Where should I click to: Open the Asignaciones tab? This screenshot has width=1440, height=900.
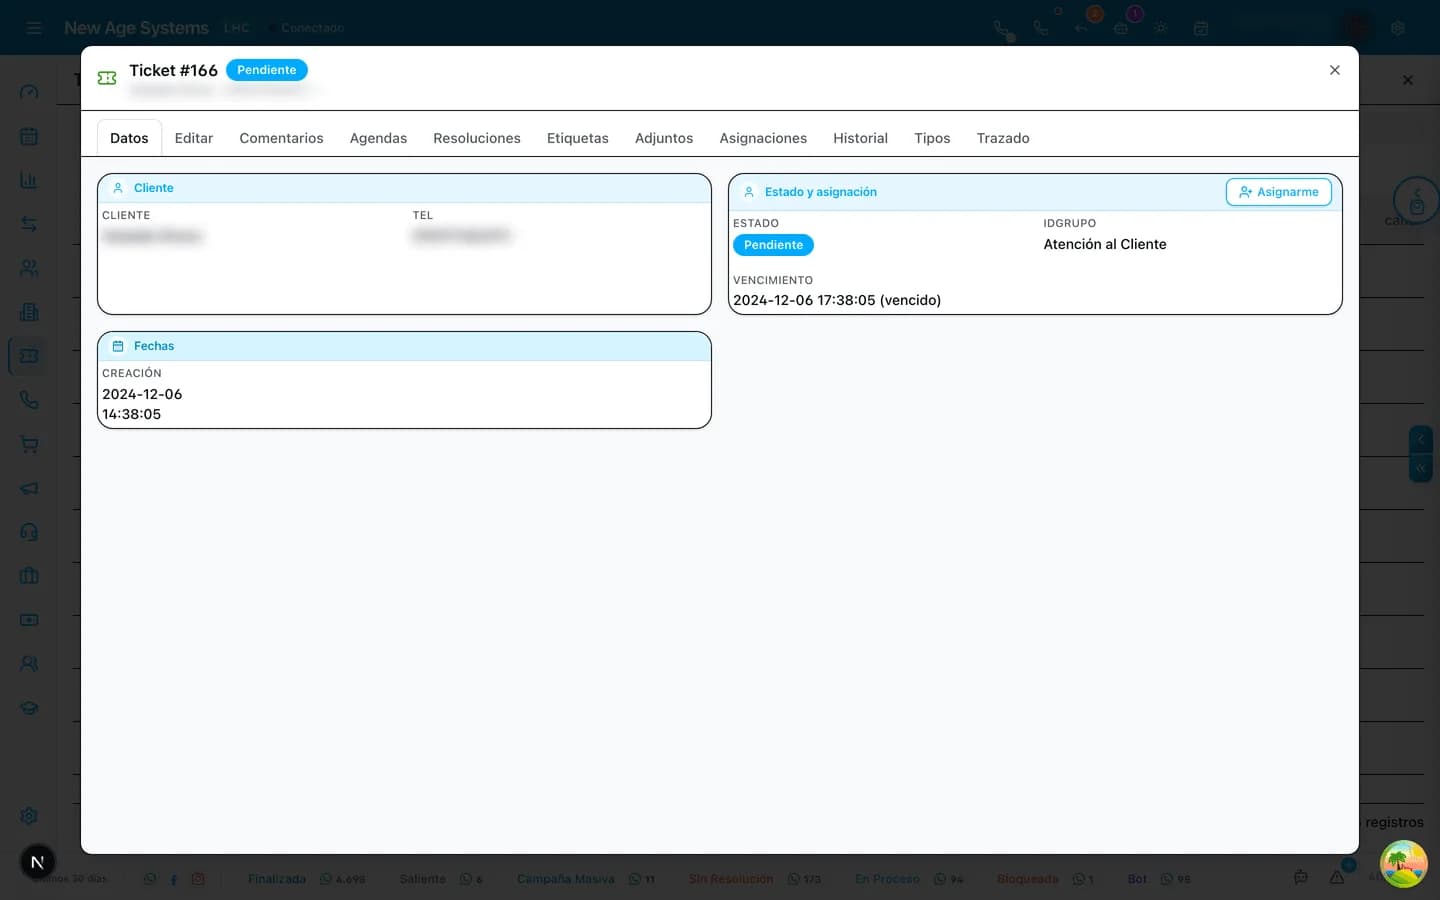763,138
